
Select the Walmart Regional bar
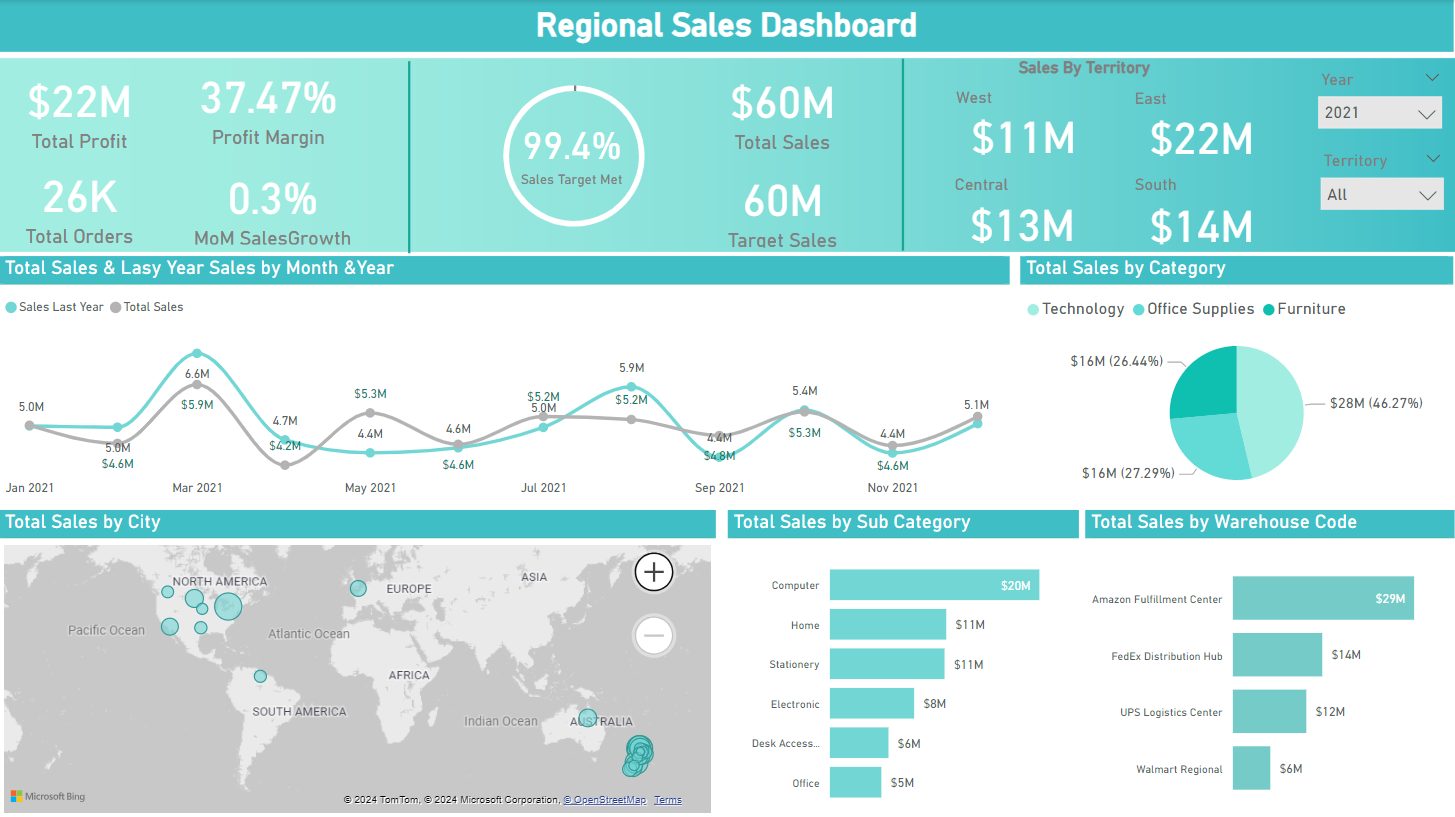pos(1251,768)
